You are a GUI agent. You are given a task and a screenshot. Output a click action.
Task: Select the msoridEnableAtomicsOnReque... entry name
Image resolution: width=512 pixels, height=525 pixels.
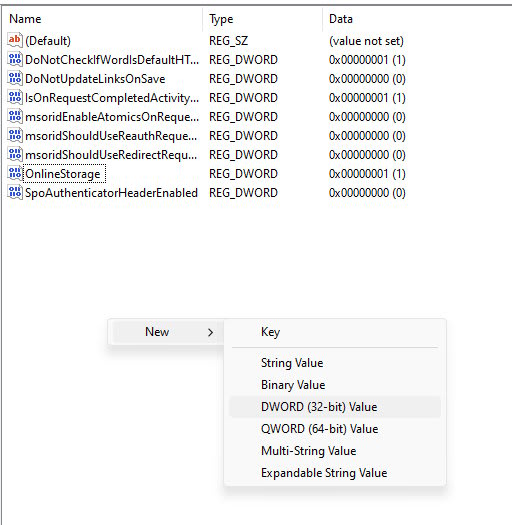click(x=112, y=117)
